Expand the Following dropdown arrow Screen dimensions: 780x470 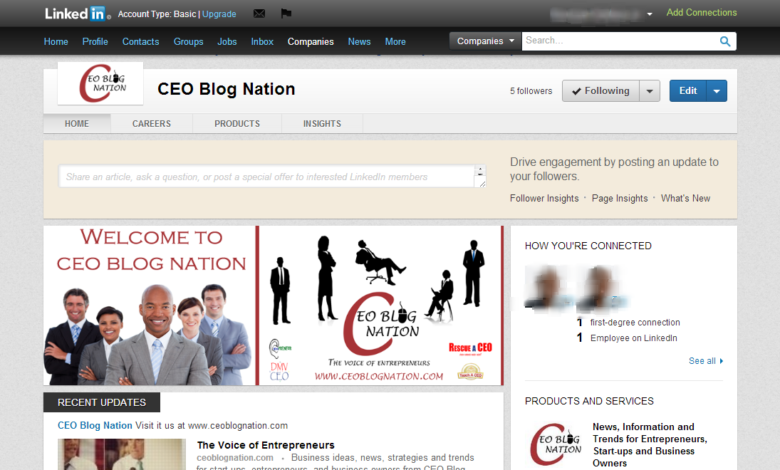click(x=649, y=91)
